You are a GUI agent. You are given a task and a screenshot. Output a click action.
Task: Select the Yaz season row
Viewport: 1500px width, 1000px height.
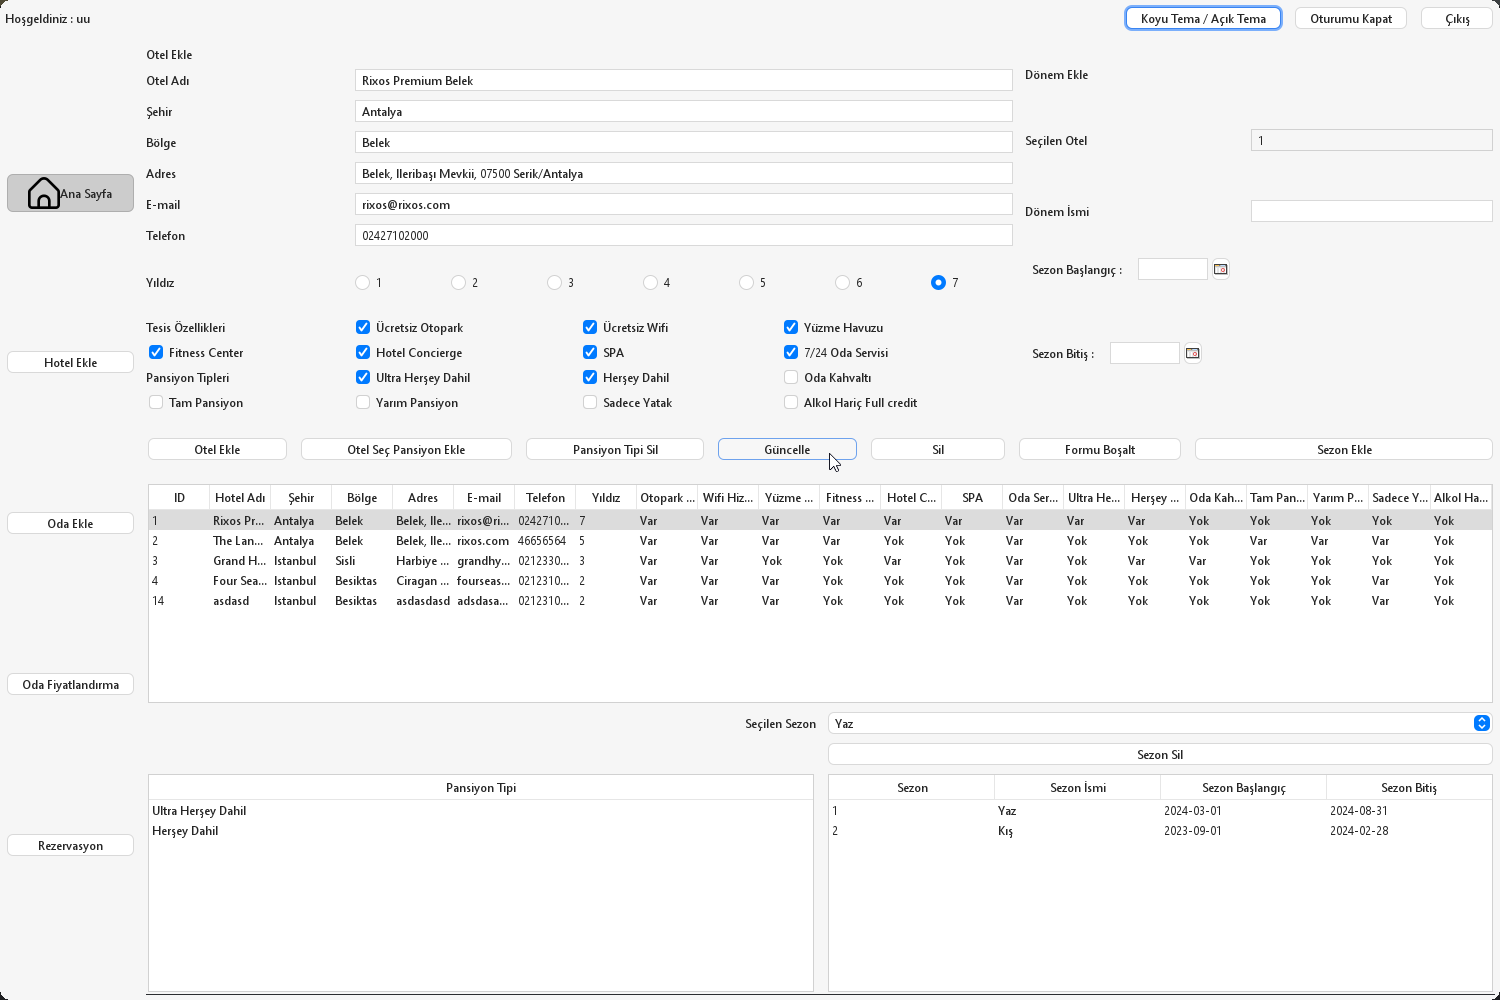coord(1160,810)
